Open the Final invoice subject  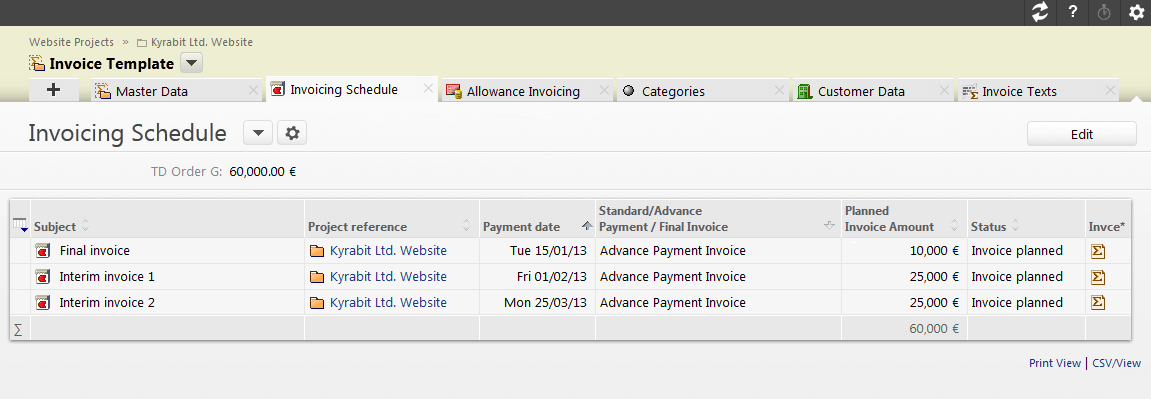click(x=95, y=251)
